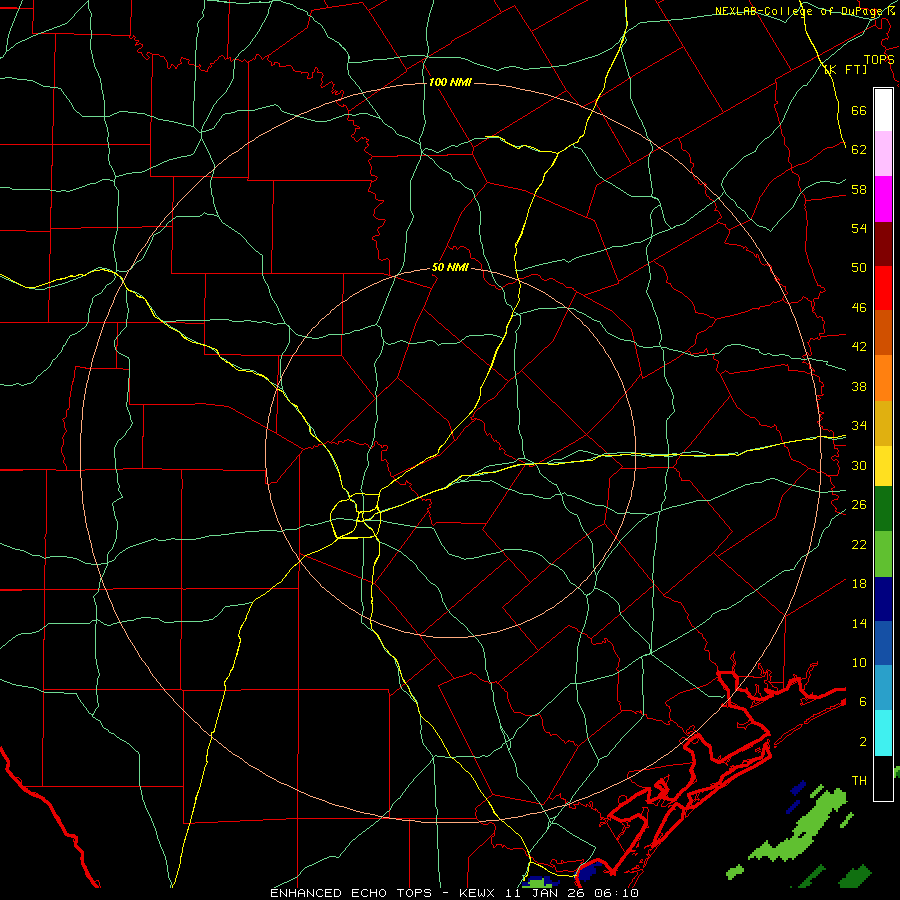The height and width of the screenshot is (900, 900).
Task: Click the bright red swatch in the color scale
Action: point(883,288)
